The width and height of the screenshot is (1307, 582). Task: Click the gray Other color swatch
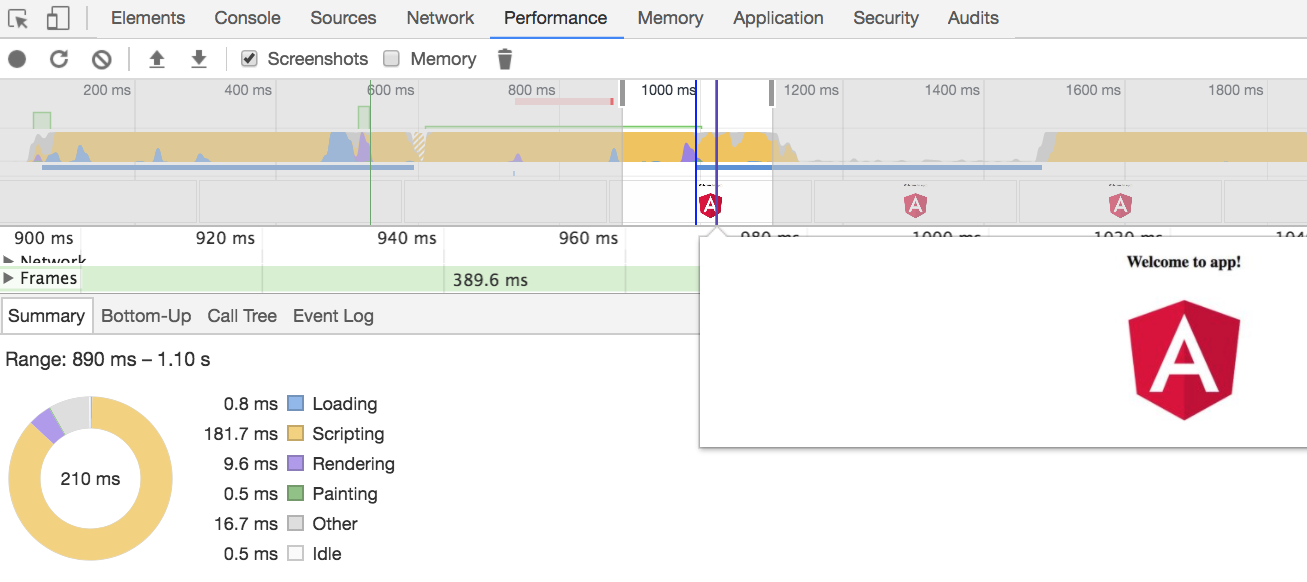pyautogui.click(x=295, y=524)
